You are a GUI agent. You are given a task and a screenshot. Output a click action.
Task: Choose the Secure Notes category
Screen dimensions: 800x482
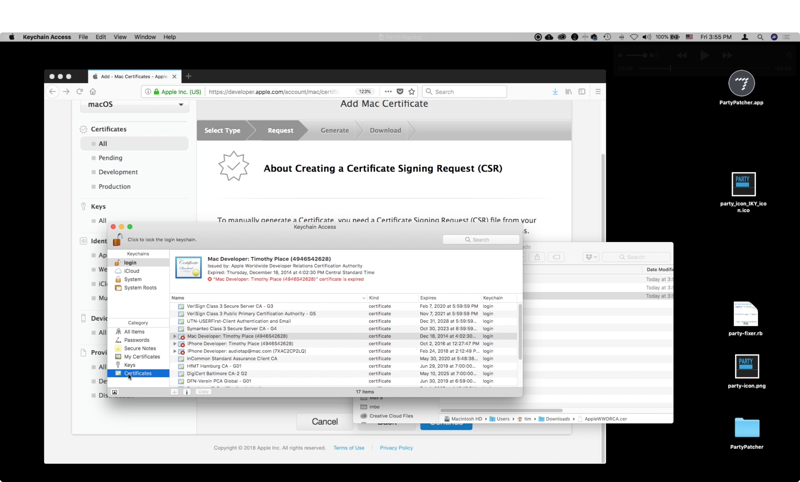(138, 348)
